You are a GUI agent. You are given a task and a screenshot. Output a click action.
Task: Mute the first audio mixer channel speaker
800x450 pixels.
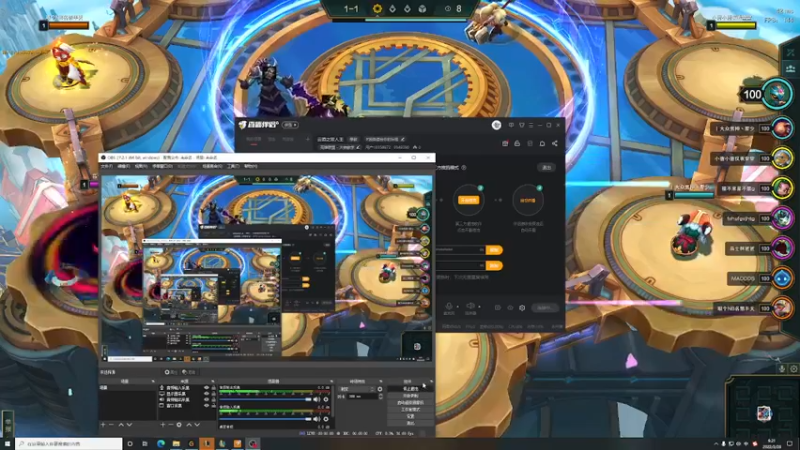coord(317,399)
